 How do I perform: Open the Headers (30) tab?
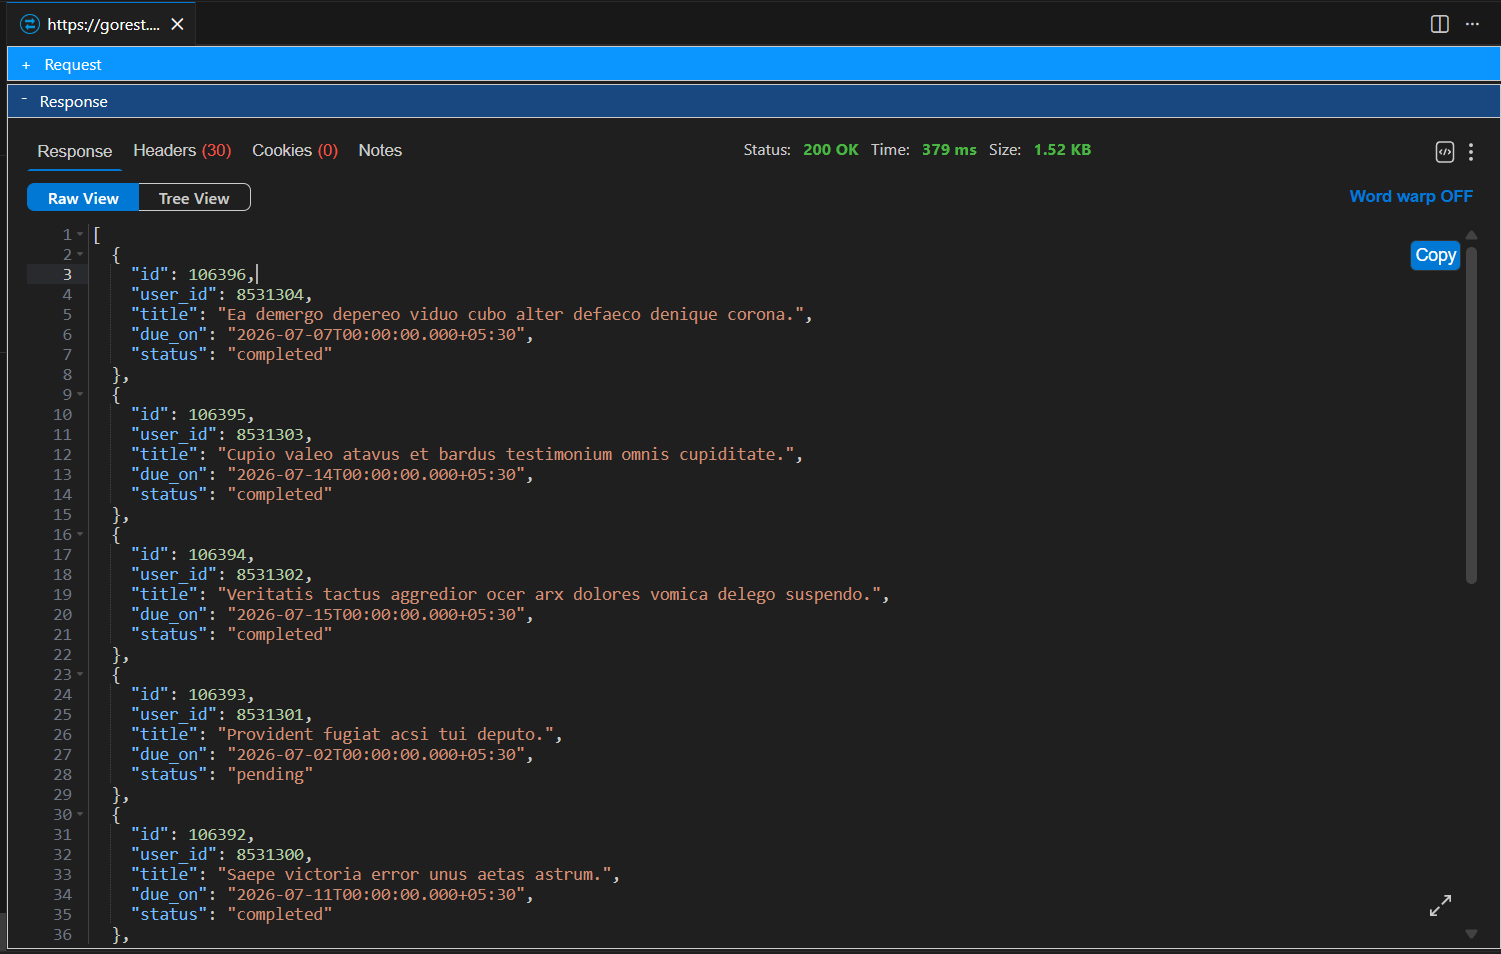(182, 150)
